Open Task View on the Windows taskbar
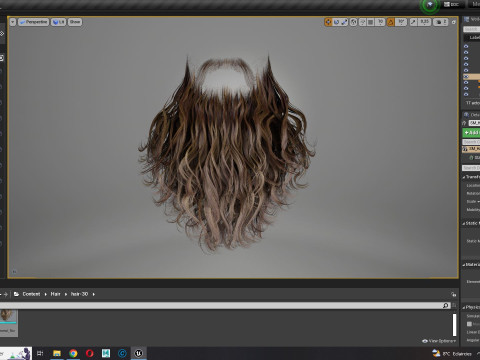This screenshot has height=360, width=480. 40,353
